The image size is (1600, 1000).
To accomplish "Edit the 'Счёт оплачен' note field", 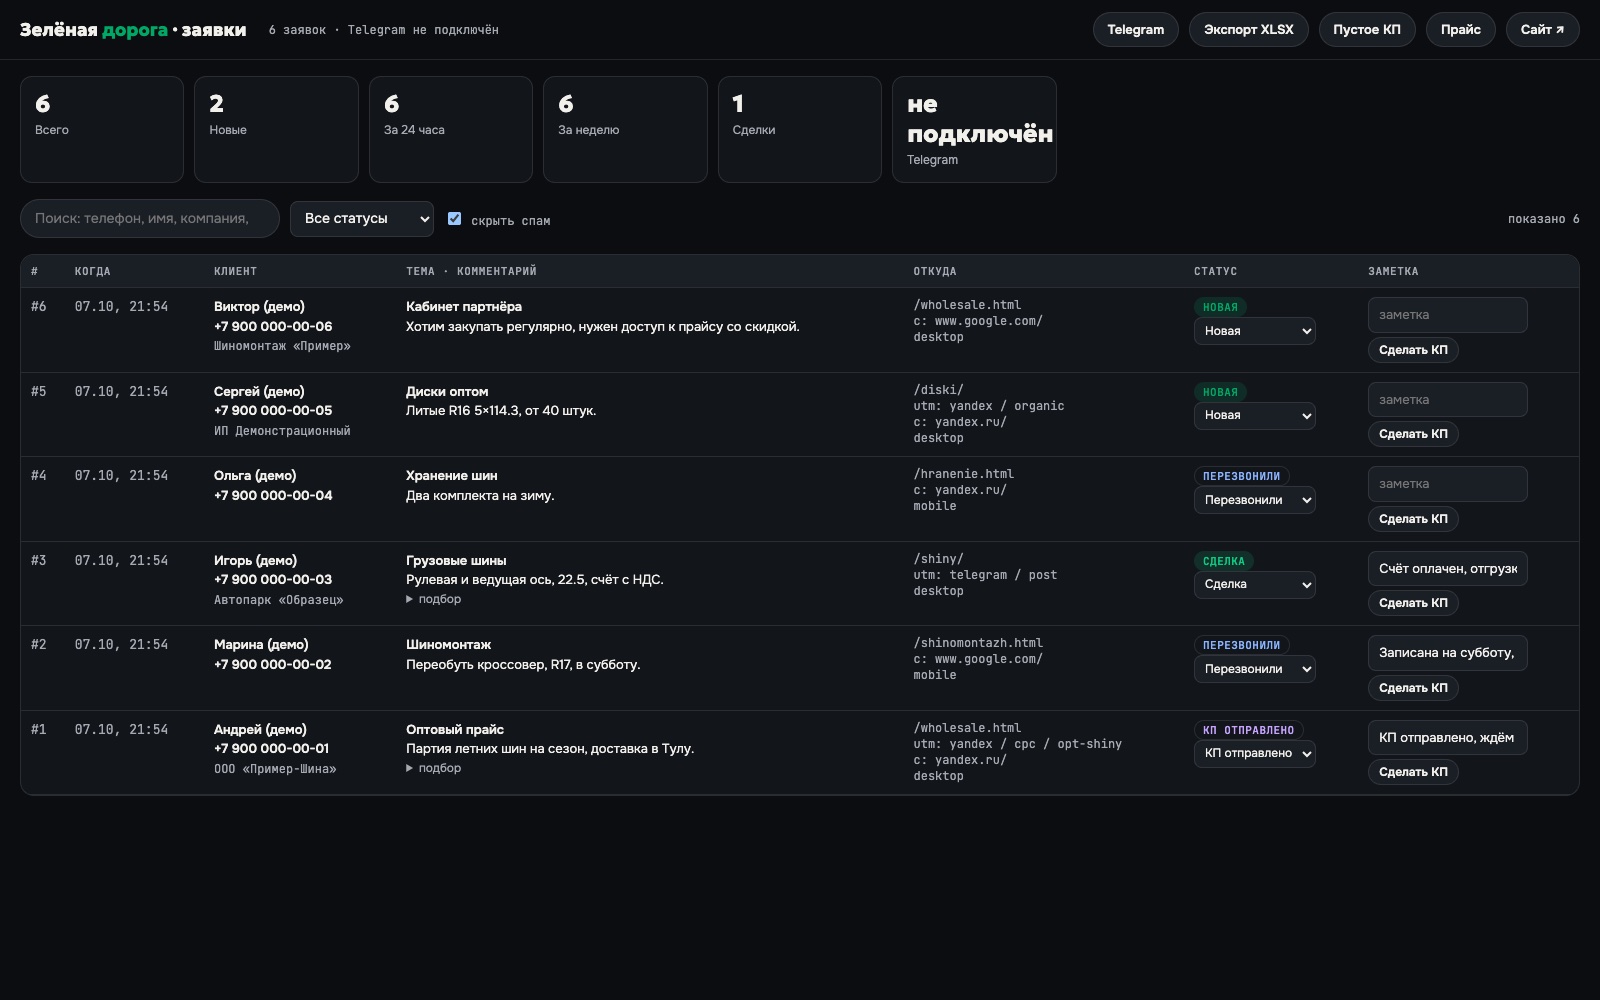I will (x=1447, y=569).
